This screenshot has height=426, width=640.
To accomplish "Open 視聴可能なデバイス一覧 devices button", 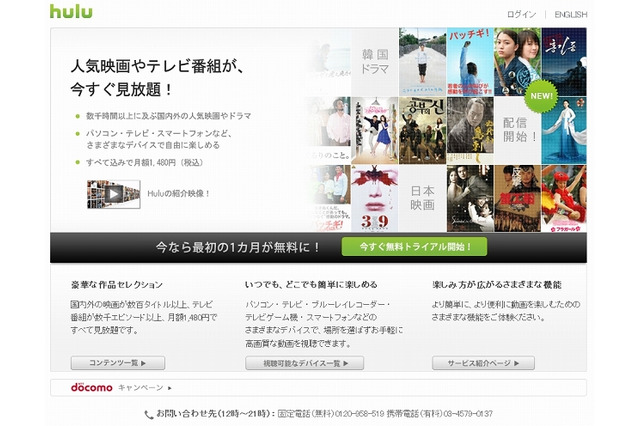I will point(304,363).
